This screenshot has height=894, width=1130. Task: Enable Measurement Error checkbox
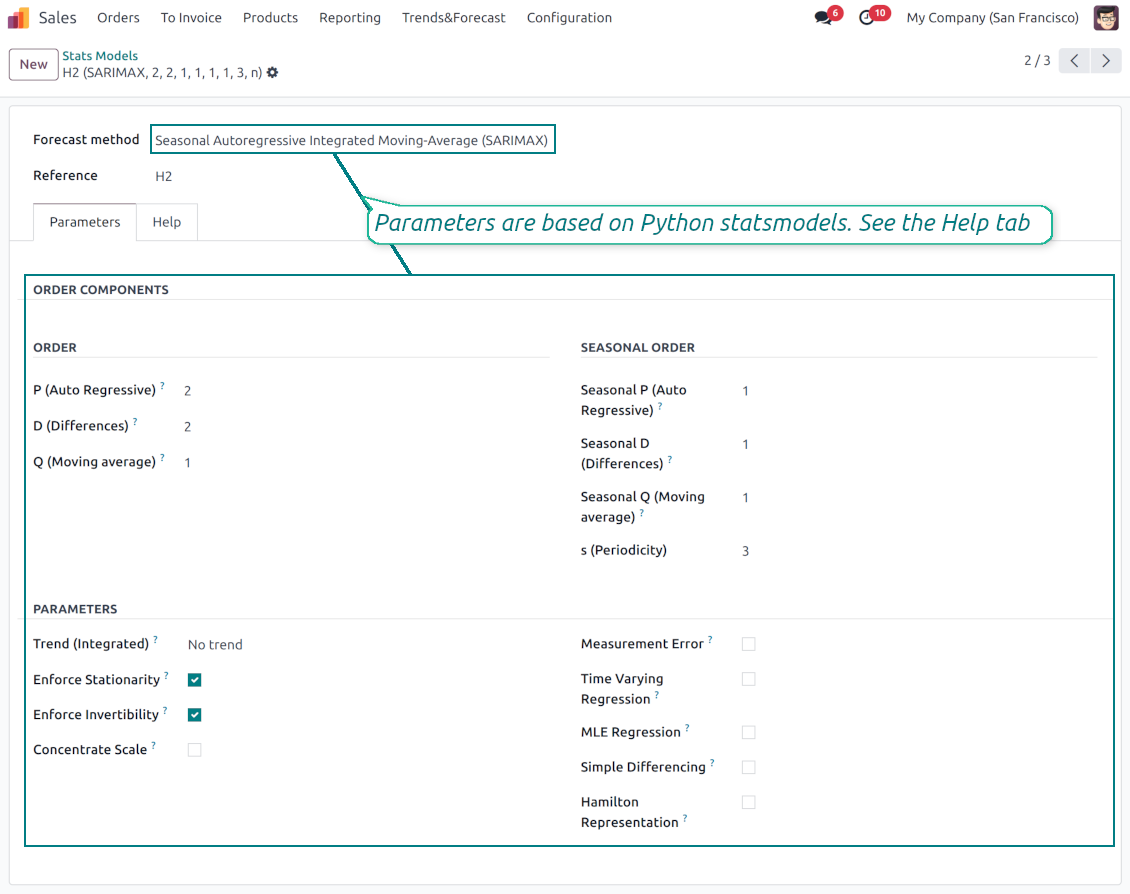[x=749, y=644]
